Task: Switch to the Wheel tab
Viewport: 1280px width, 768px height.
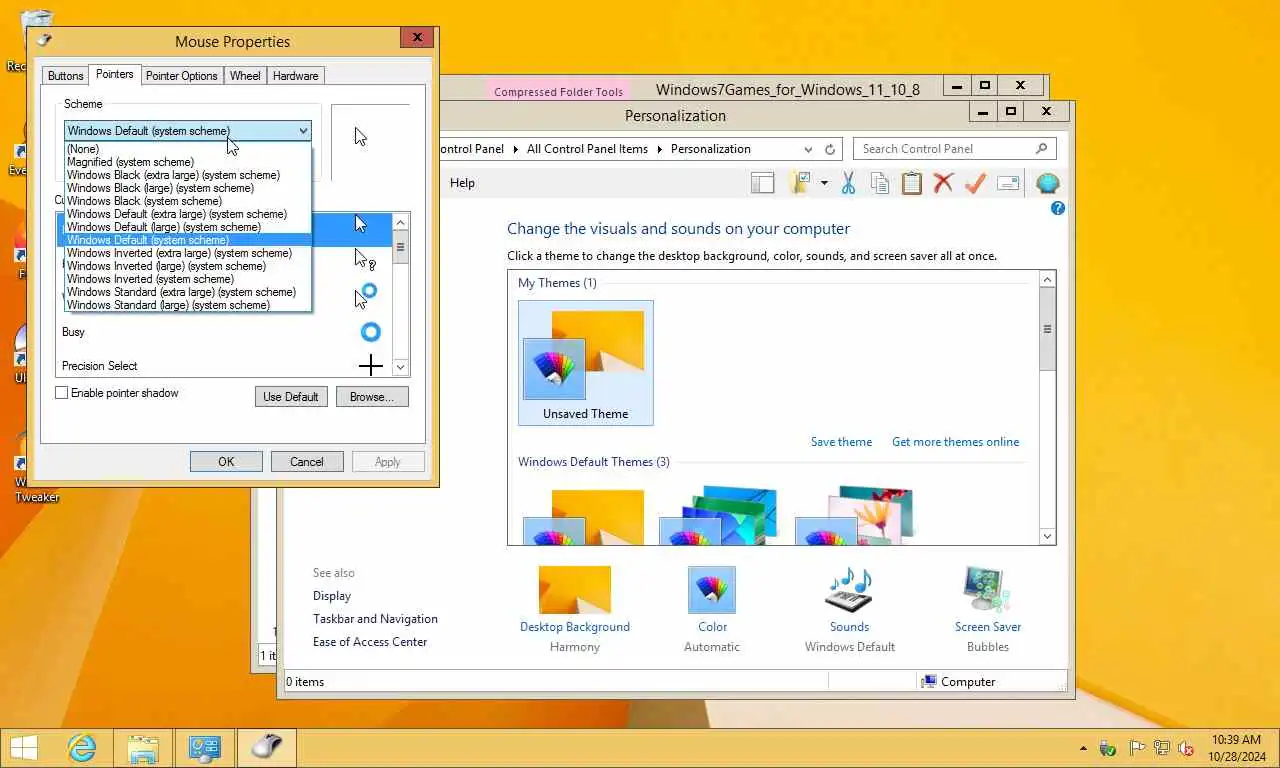Action: point(245,76)
